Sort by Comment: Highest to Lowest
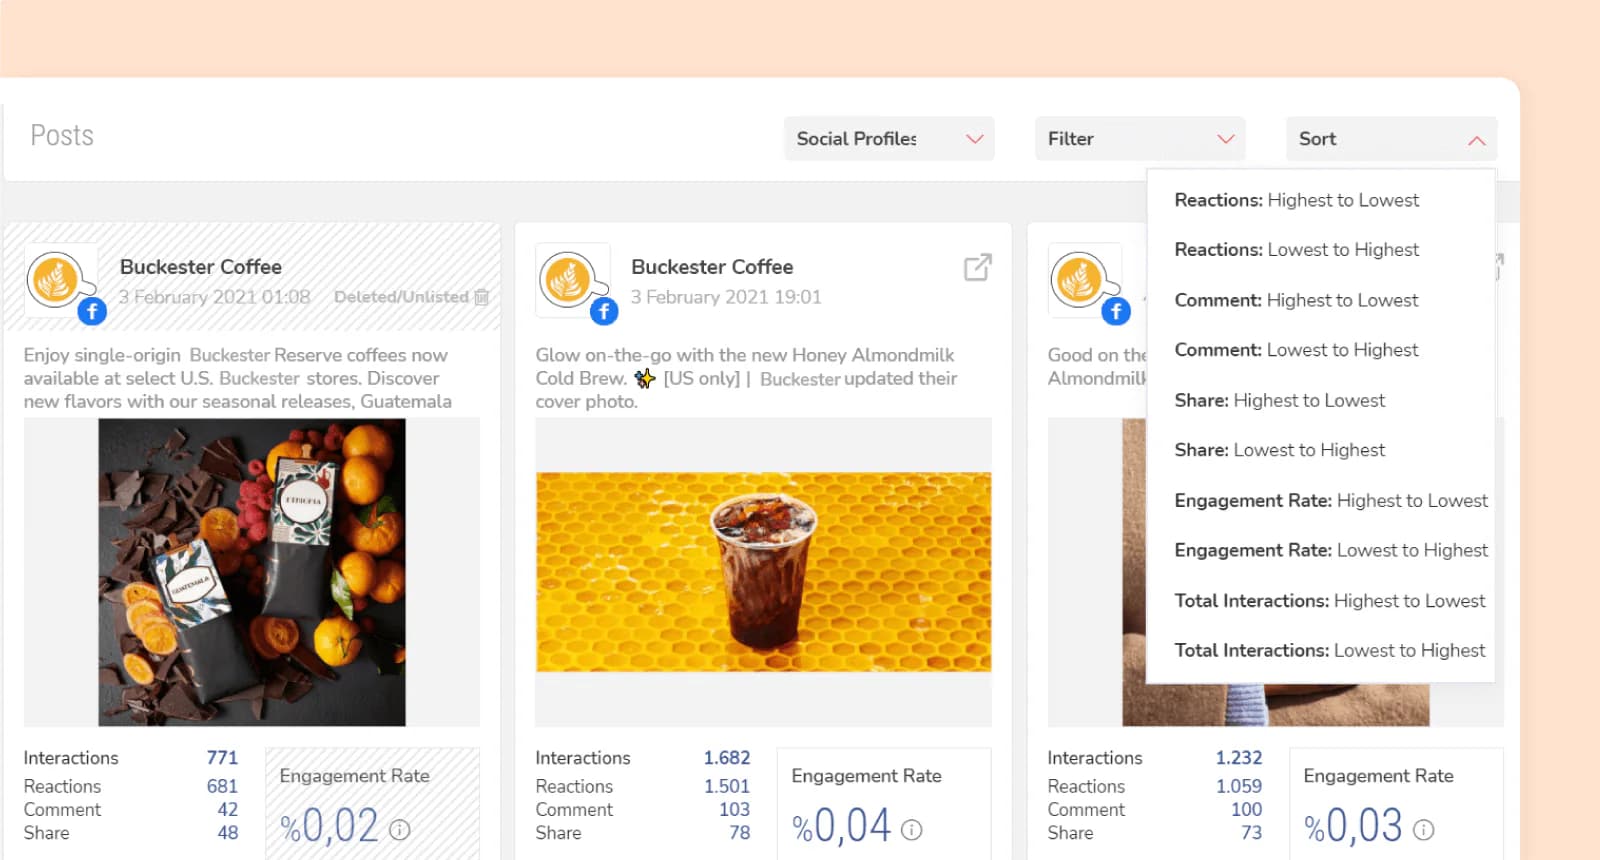 coord(1296,300)
